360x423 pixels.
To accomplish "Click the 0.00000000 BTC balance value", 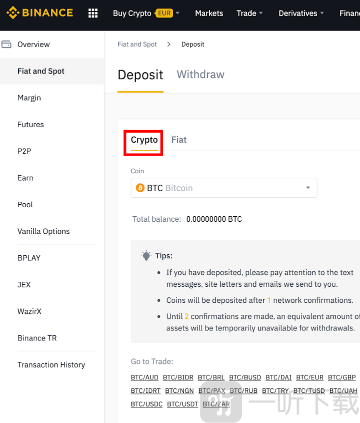I will click(214, 219).
